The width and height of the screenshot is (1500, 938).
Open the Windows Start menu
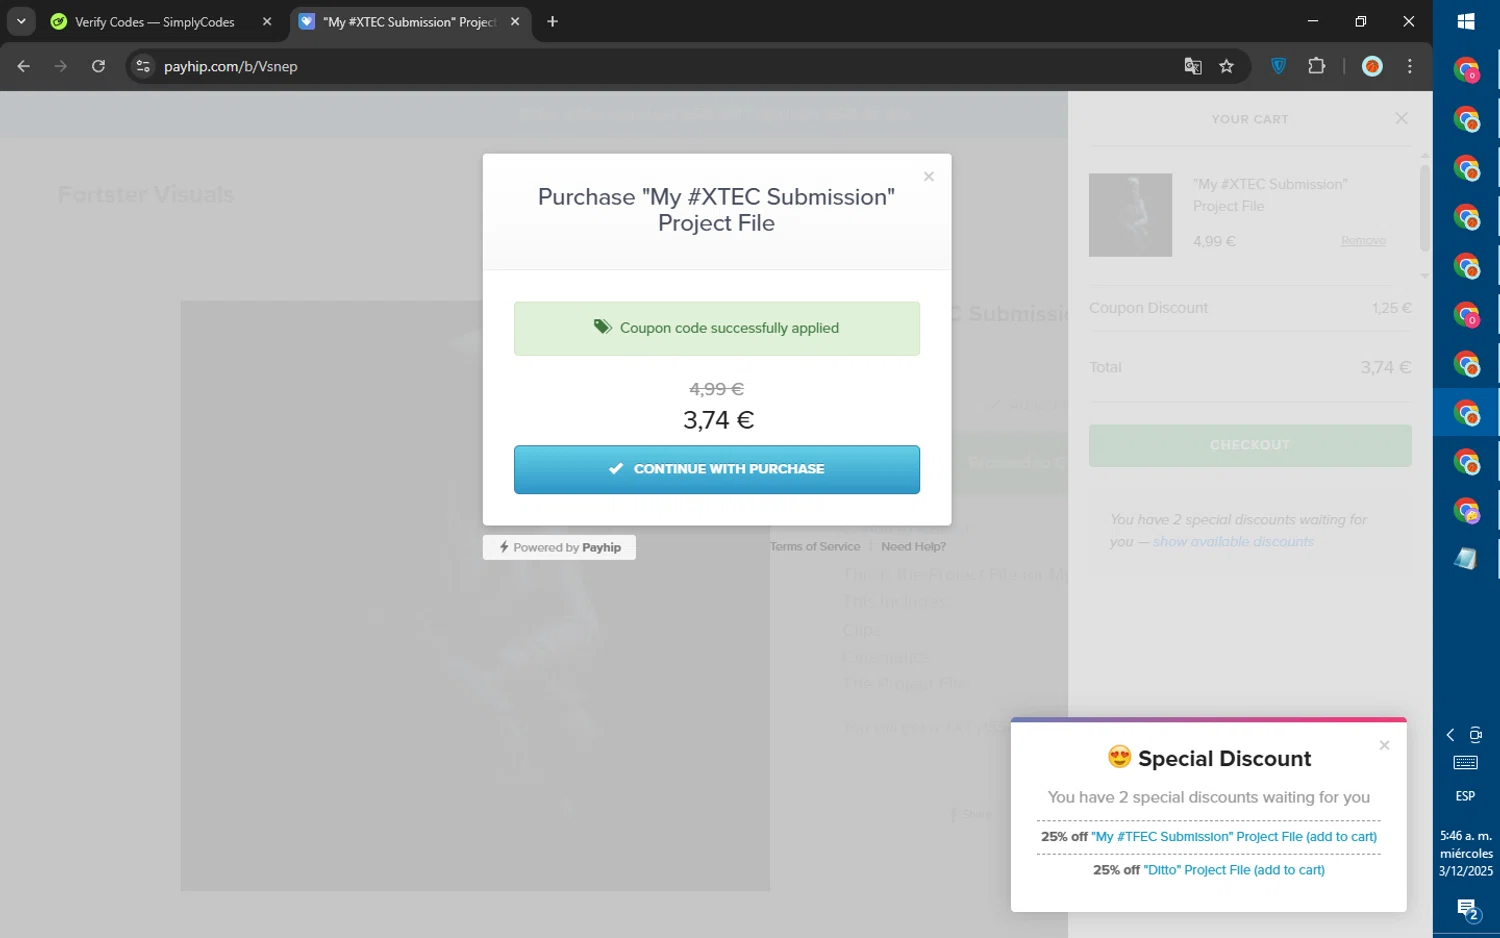1466,21
